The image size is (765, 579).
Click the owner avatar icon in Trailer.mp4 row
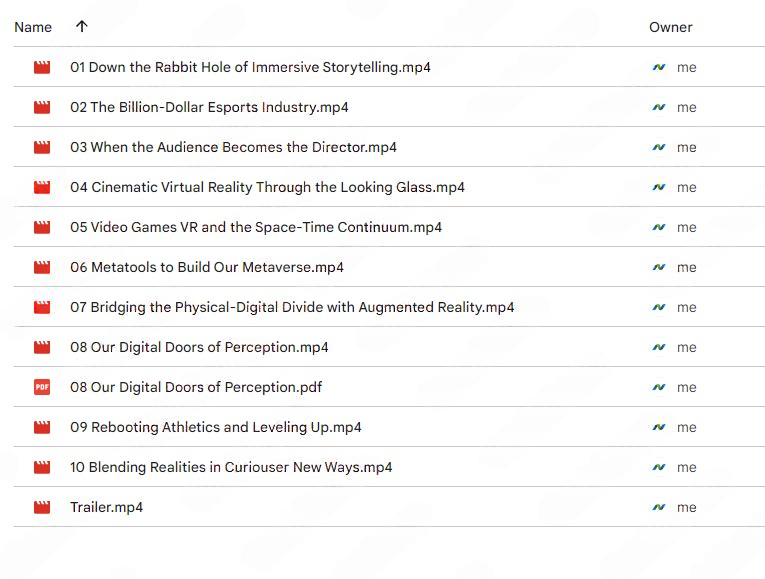tap(658, 507)
